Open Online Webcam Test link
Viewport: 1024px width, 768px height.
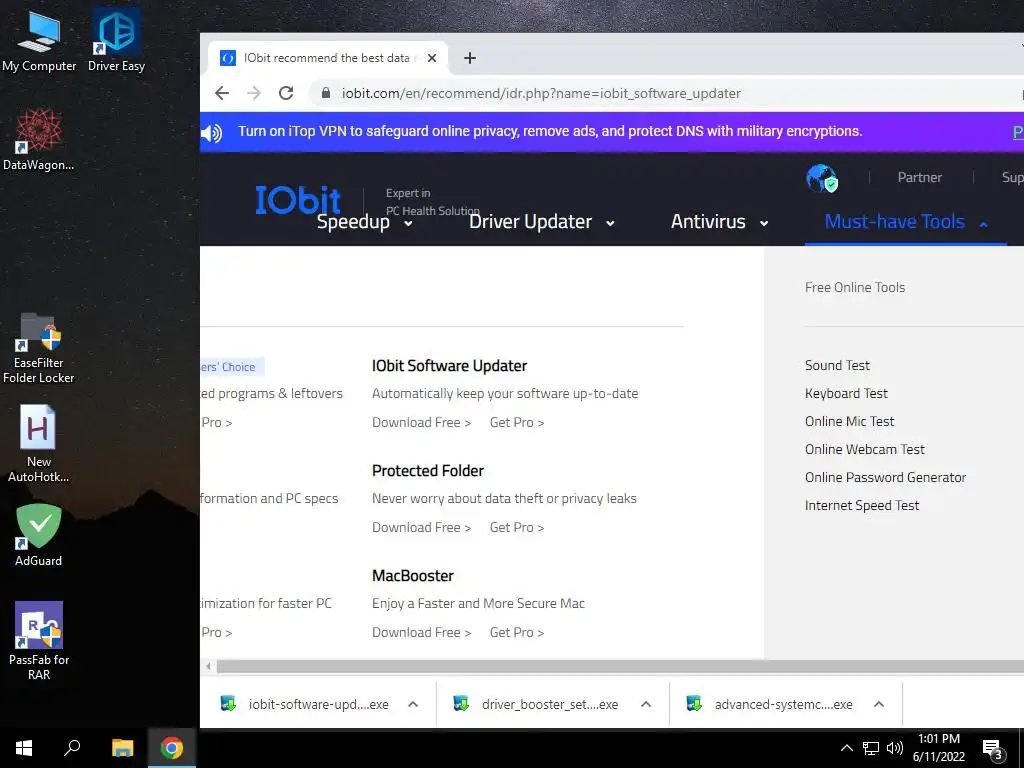pos(865,449)
